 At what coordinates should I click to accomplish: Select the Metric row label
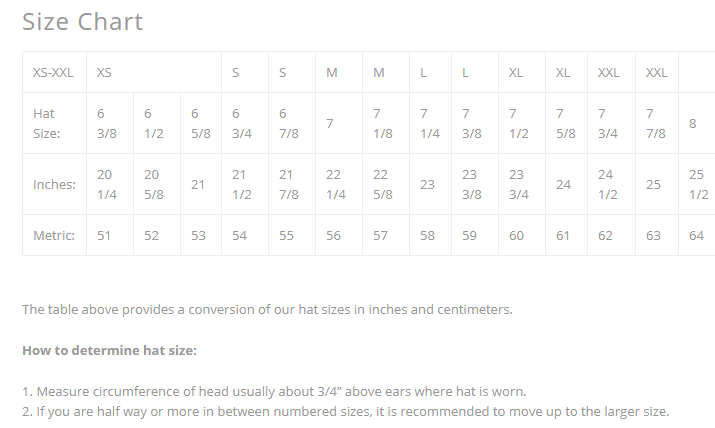tap(54, 235)
